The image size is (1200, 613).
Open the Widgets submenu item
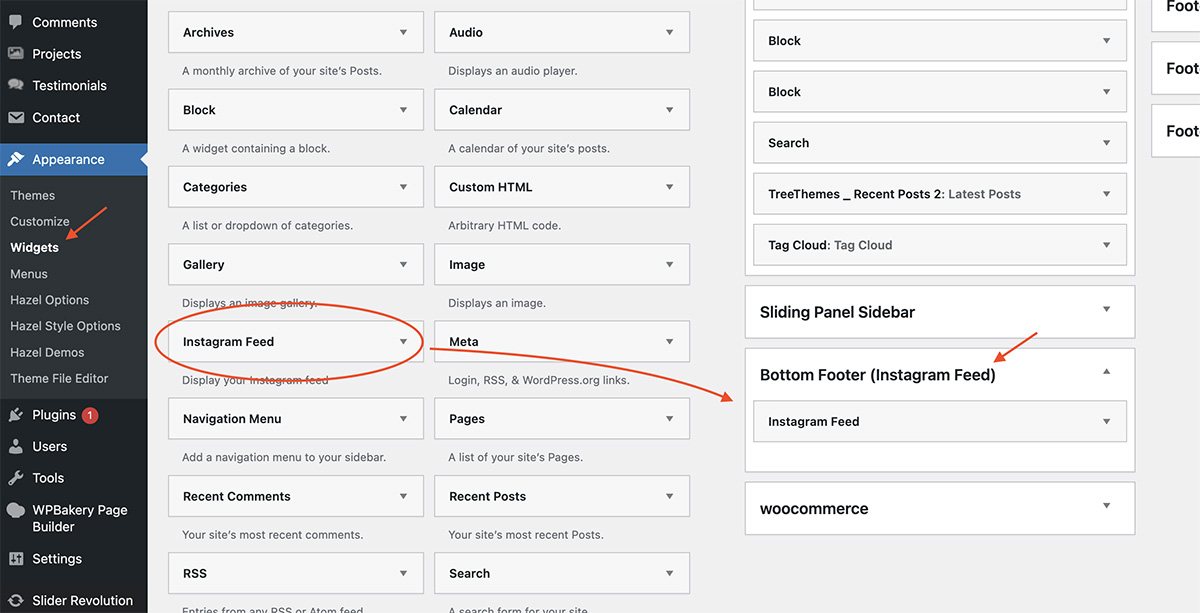pos(34,248)
